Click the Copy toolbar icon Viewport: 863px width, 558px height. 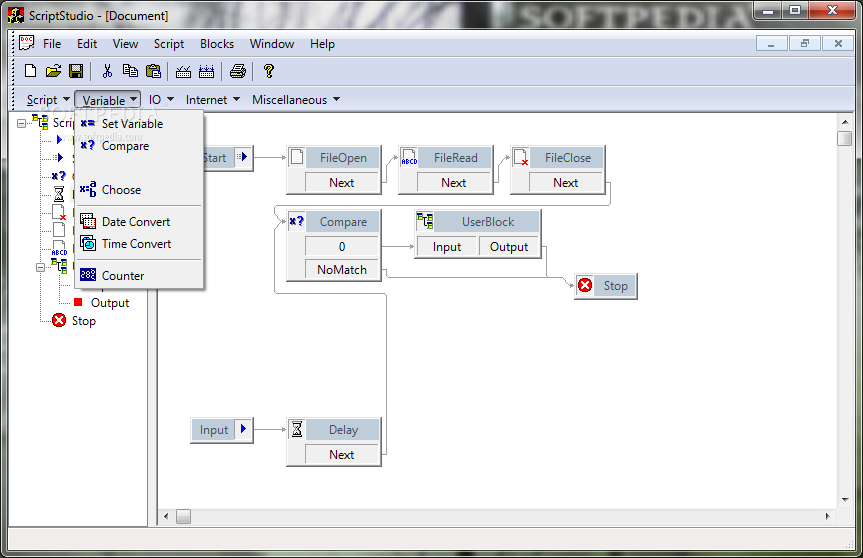130,71
